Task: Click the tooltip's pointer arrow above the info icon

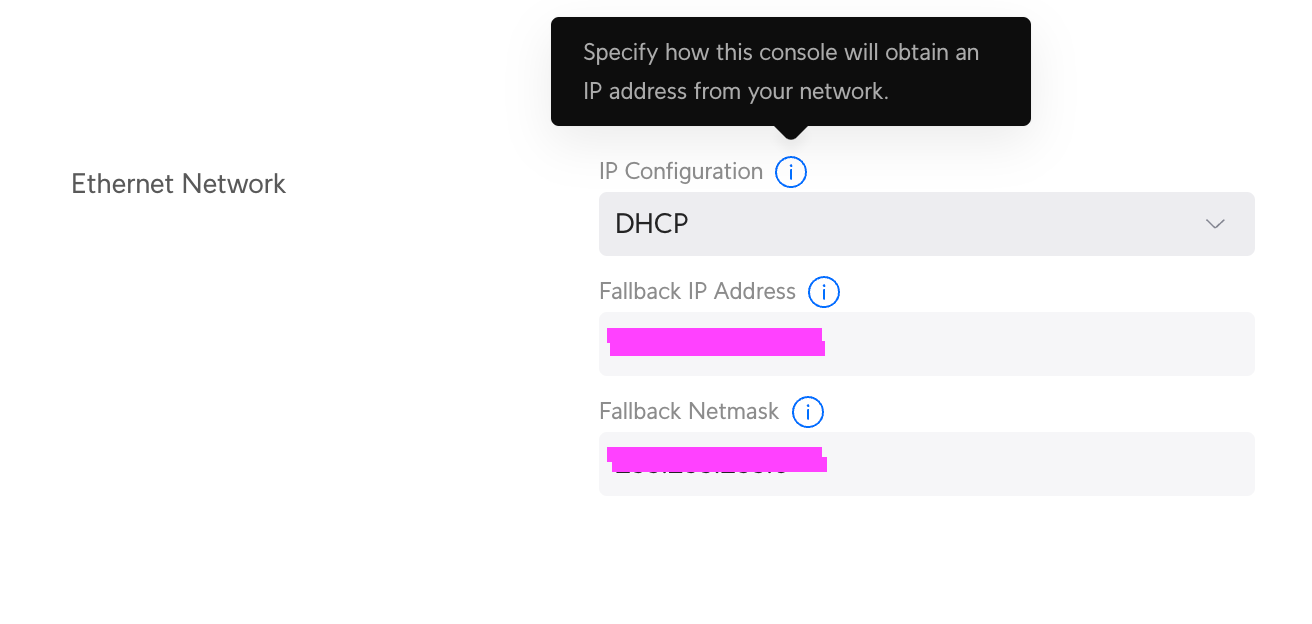Action: point(791,132)
